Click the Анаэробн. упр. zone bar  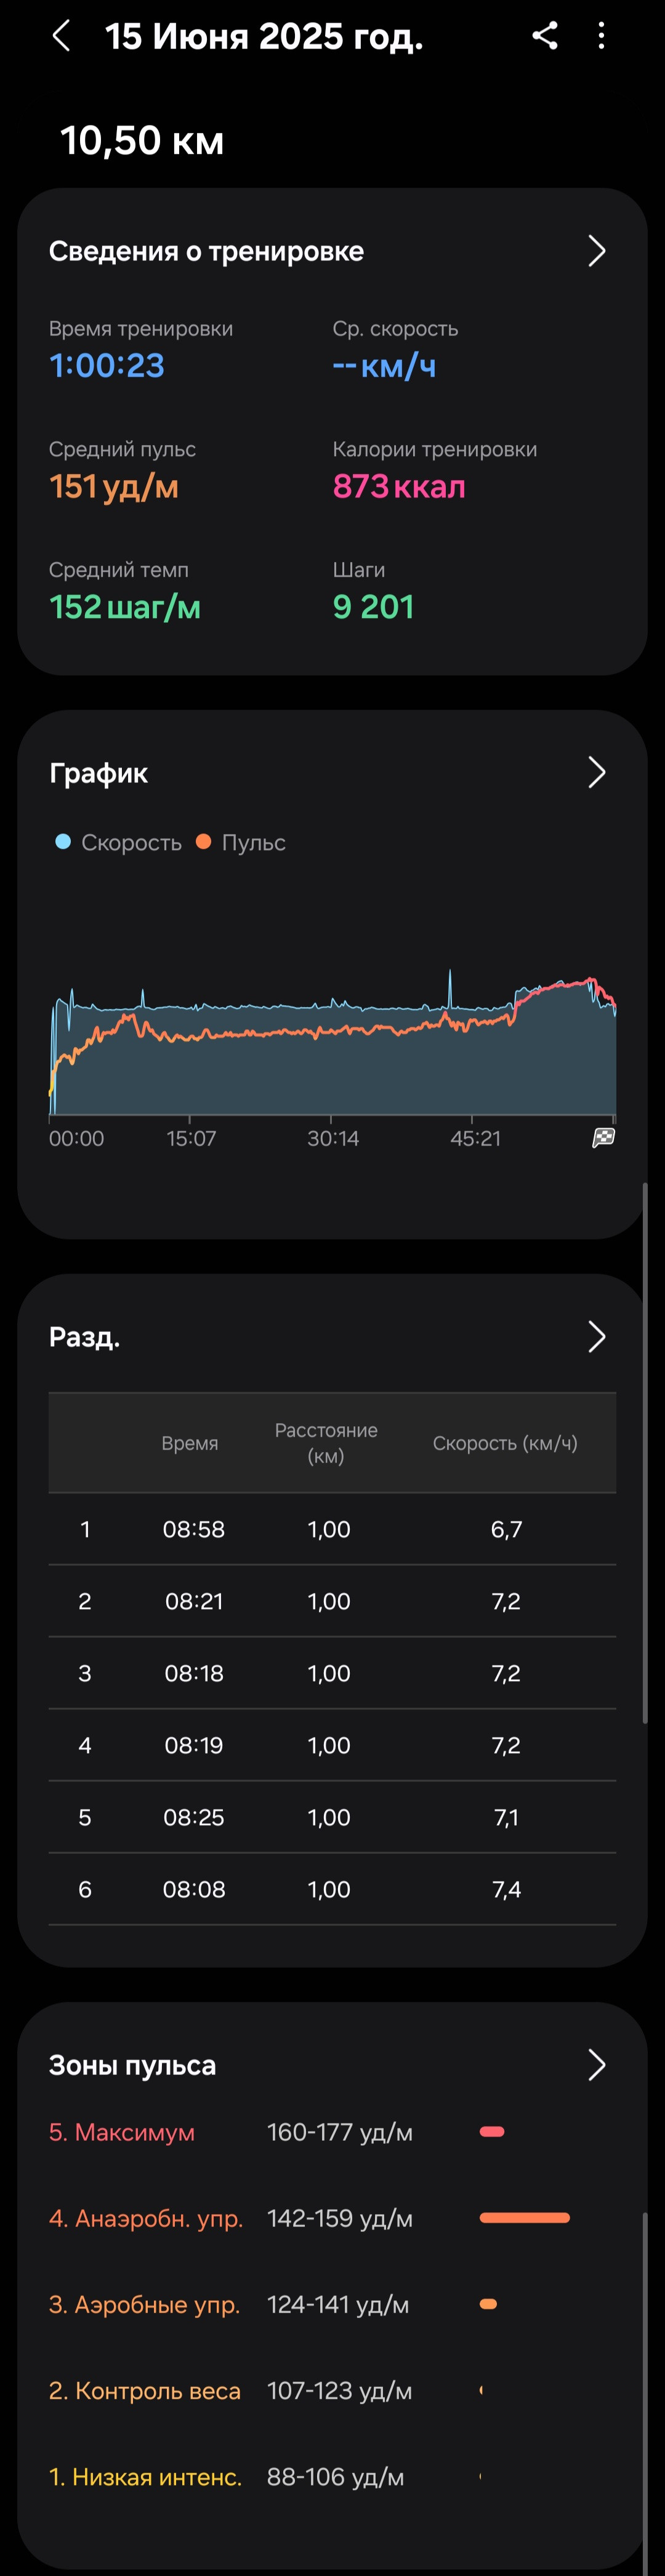click(x=525, y=2218)
